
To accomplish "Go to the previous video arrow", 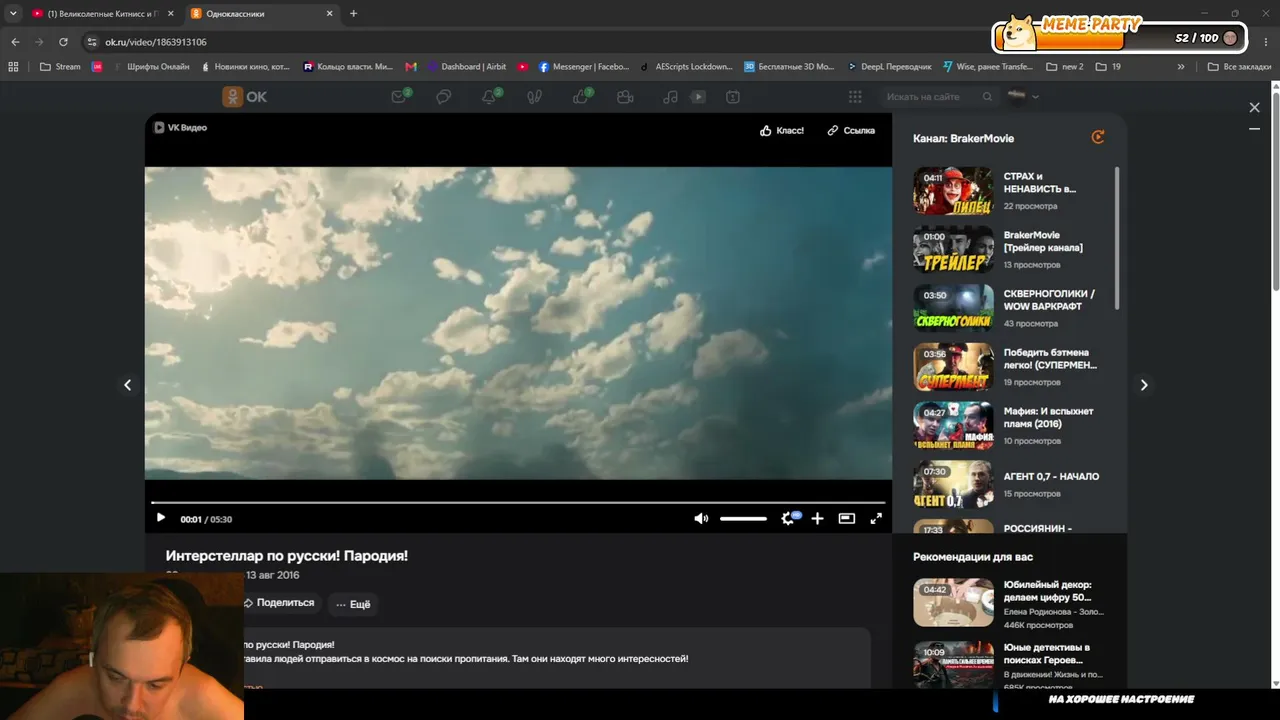I will point(127,385).
